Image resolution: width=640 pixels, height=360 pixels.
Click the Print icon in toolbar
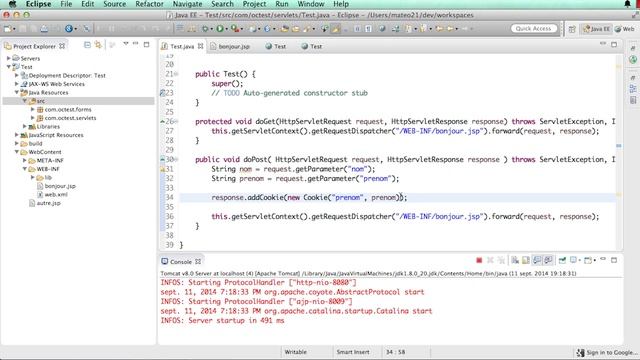(x=44, y=29)
